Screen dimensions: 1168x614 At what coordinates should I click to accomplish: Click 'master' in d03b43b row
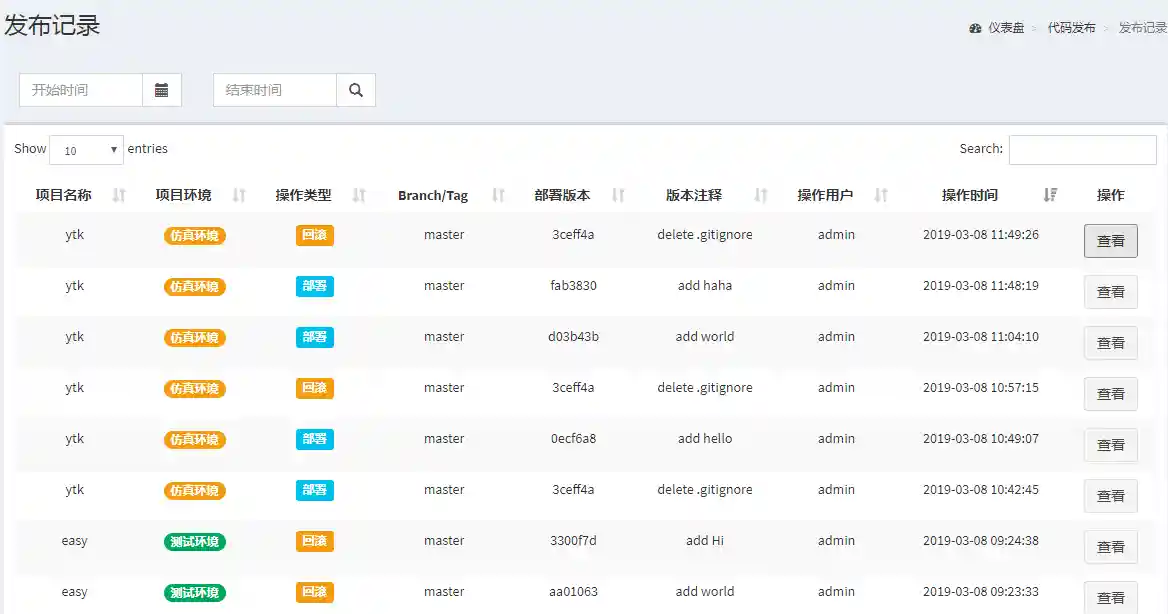444,337
